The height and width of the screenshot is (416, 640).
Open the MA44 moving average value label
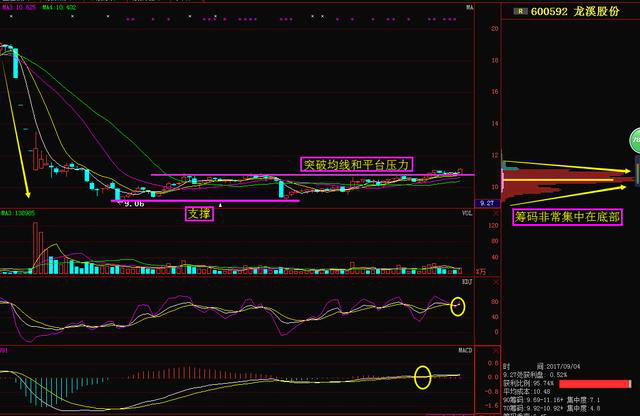[x=59, y=7]
